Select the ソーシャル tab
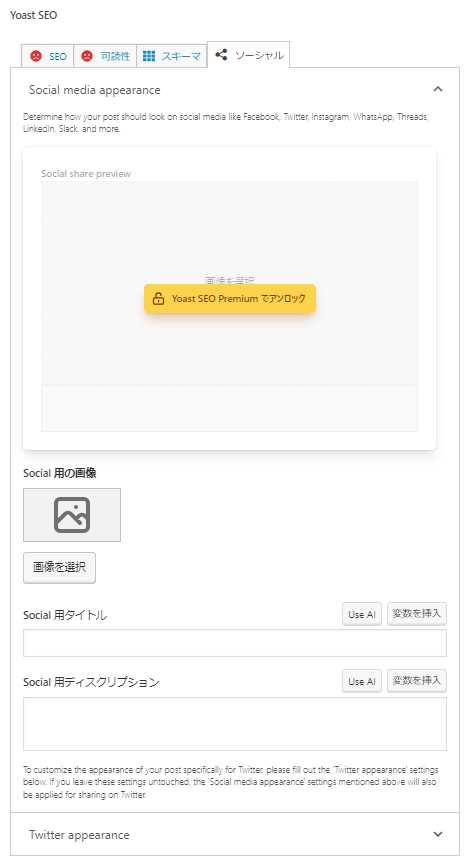 [x=249, y=55]
